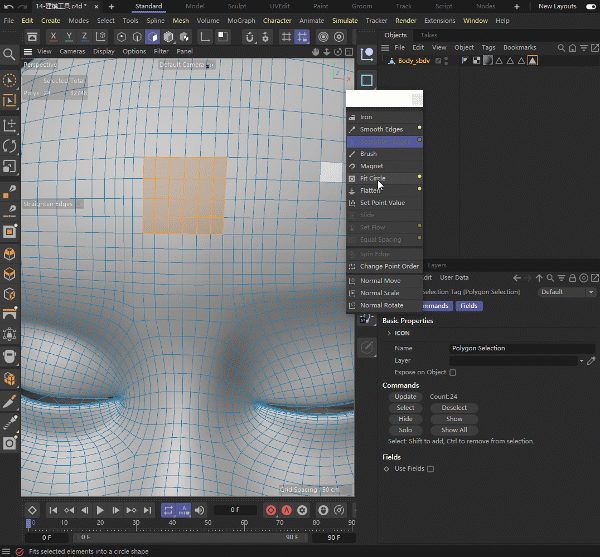Click the autokeying icon
600x557 pixels.
pos(288,510)
